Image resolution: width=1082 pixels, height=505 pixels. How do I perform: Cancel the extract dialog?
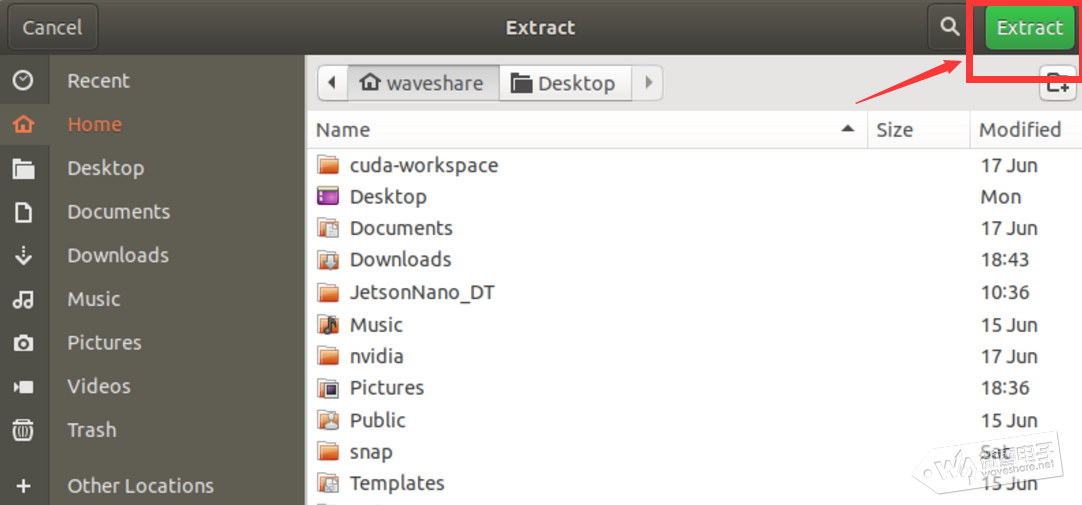pyautogui.click(x=52, y=28)
